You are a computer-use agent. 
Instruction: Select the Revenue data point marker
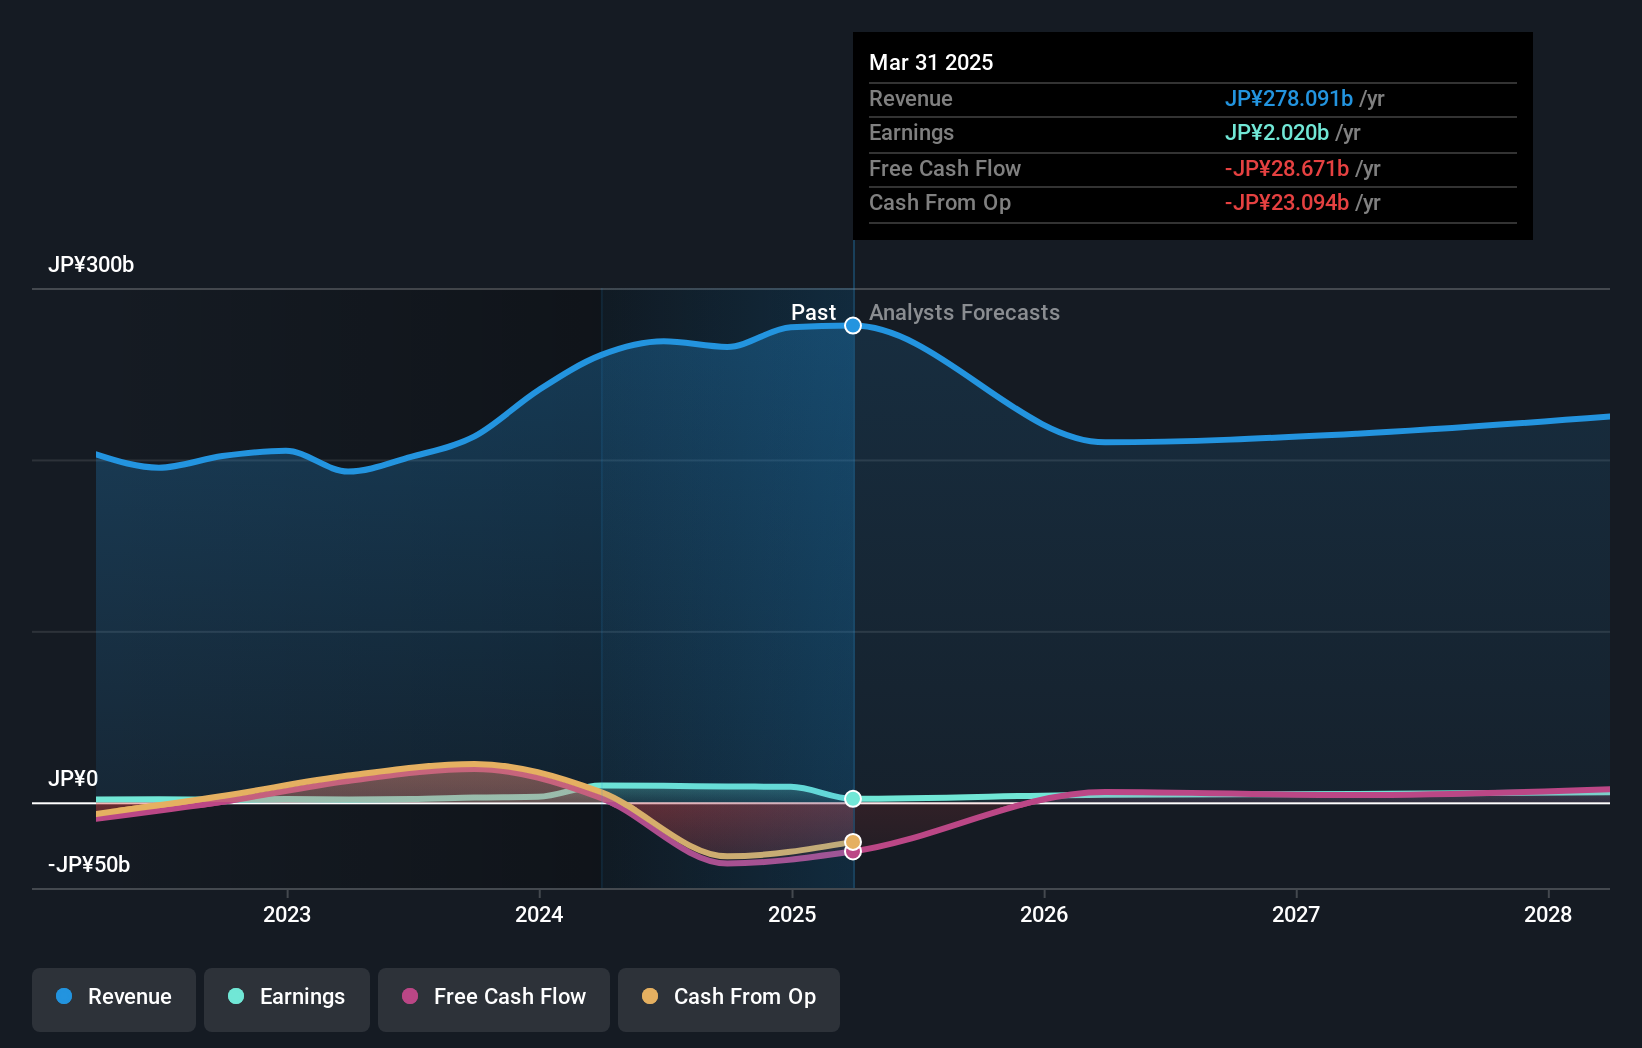[x=853, y=326]
